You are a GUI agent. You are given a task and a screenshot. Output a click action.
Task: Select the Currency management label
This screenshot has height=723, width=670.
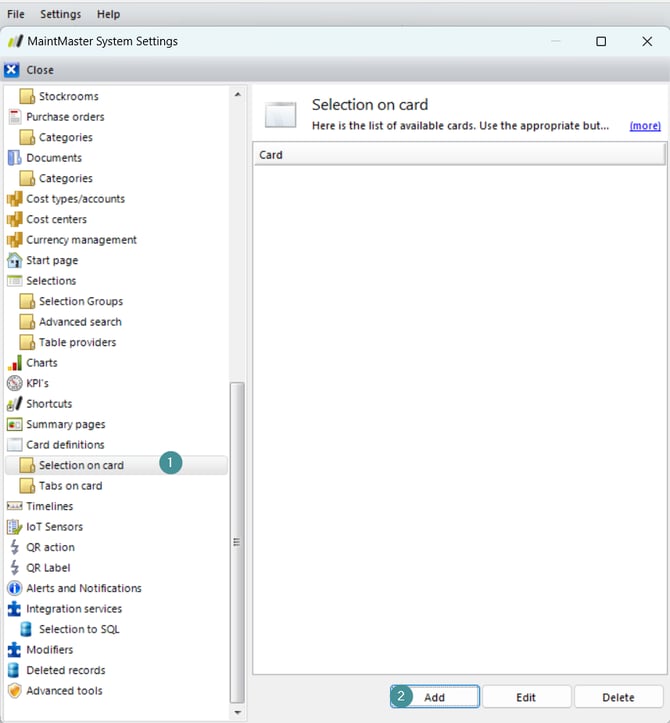click(82, 240)
